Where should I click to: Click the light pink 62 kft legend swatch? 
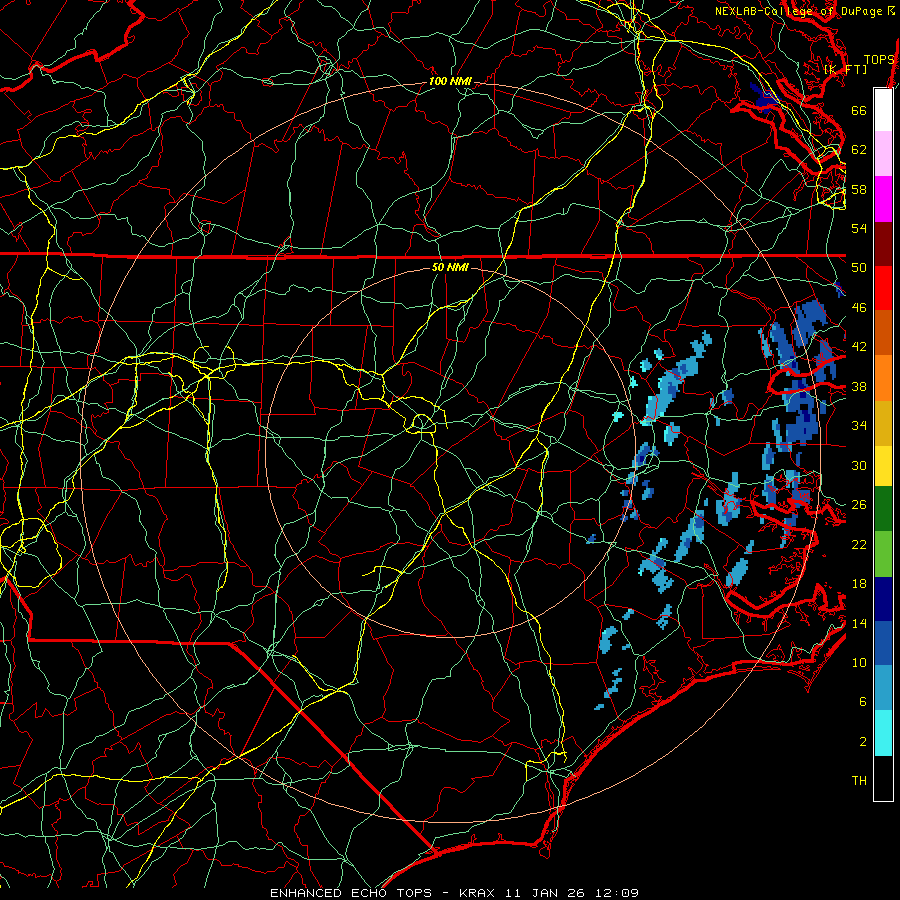pos(883,154)
